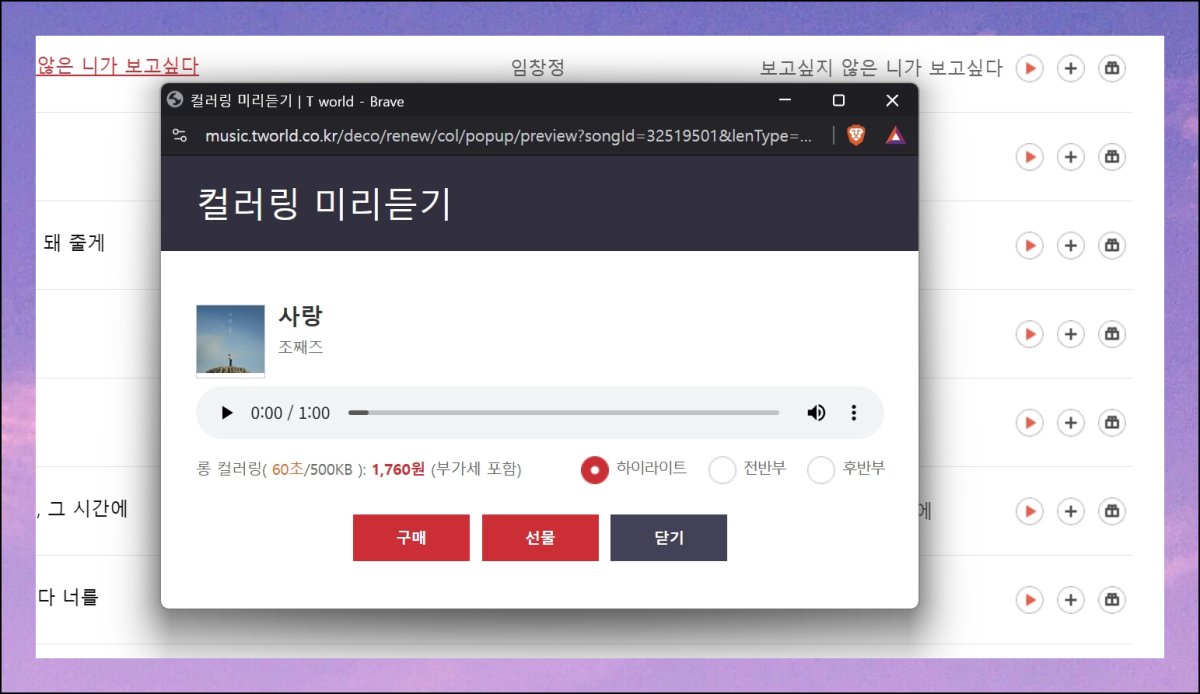Close the 컬러링 미리듣기 popup with the X

click(x=892, y=100)
